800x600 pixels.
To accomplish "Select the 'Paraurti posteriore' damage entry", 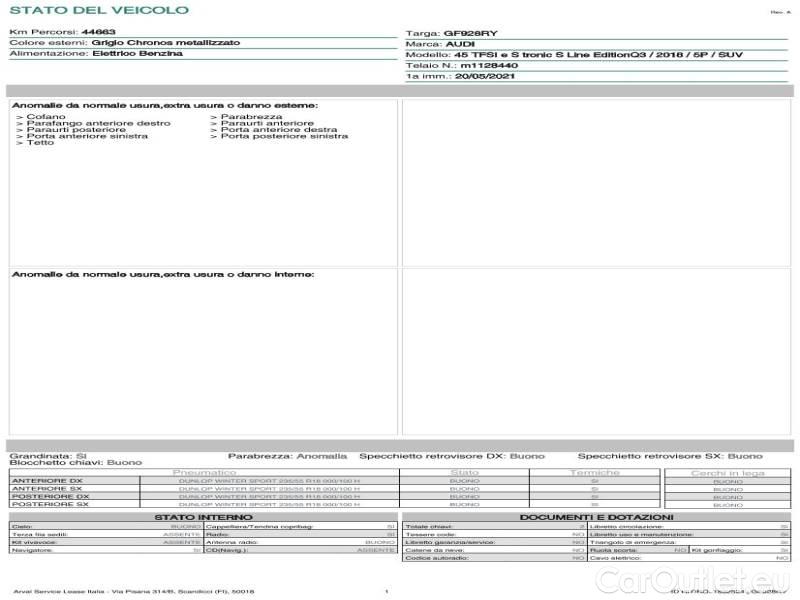I will point(76,130).
